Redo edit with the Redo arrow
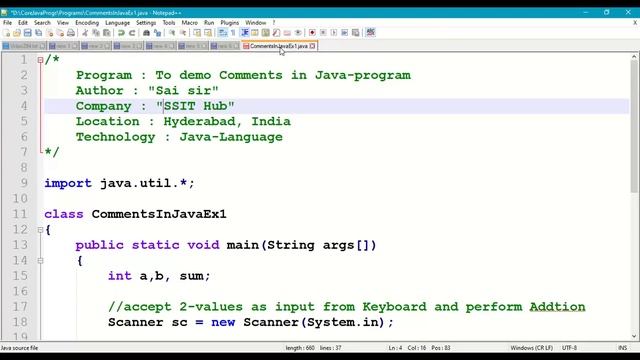Screen dimensions: 640x360 pyautogui.click(x=132, y=33)
